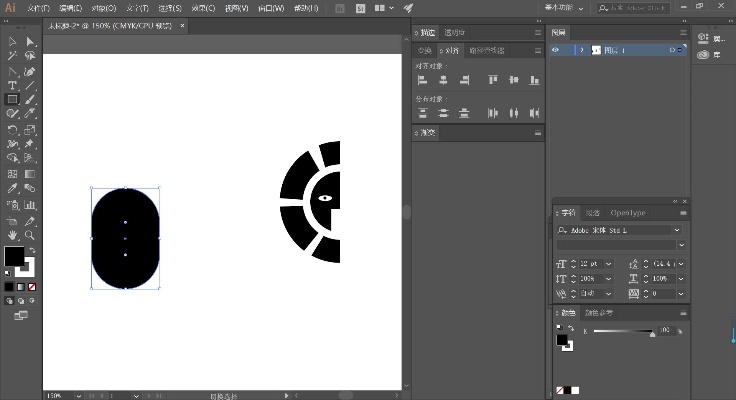Select the Line Segment tool
736x400 pixels.
tap(30, 85)
